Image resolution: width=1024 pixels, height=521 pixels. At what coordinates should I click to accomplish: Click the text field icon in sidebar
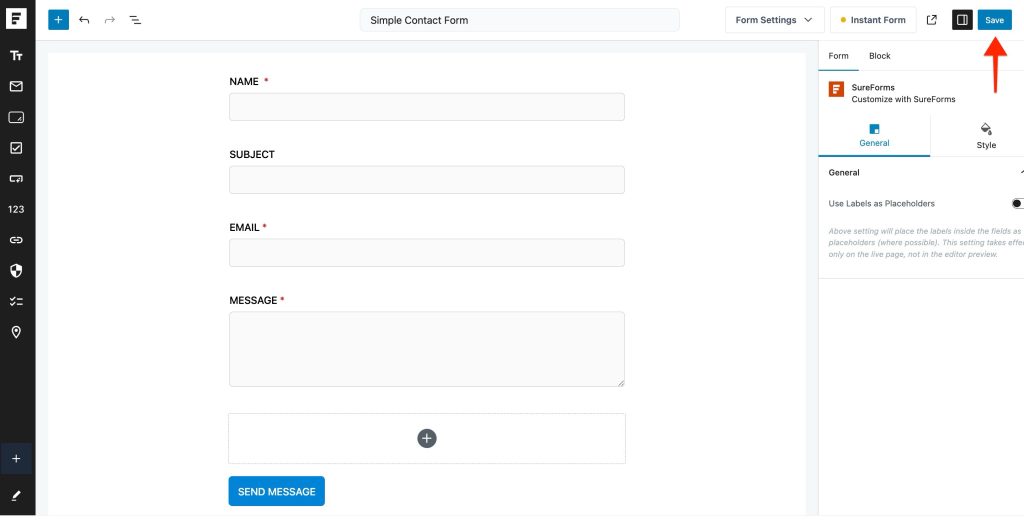tap(16, 56)
